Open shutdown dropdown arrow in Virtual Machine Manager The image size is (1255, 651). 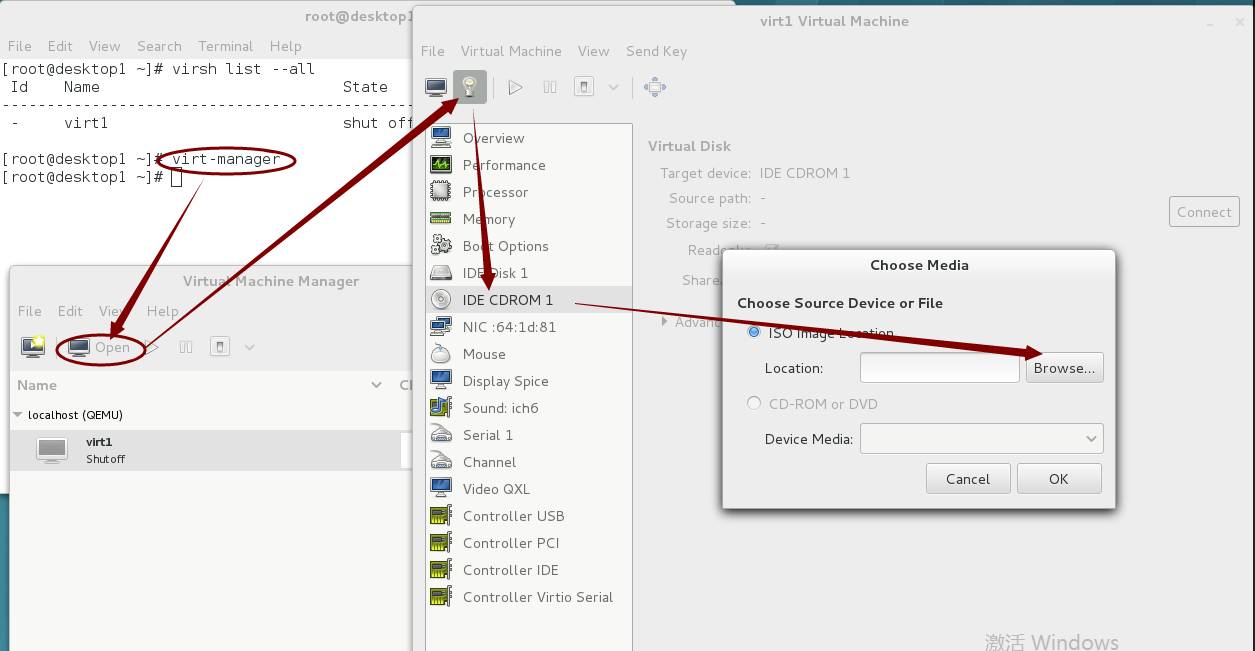[249, 347]
